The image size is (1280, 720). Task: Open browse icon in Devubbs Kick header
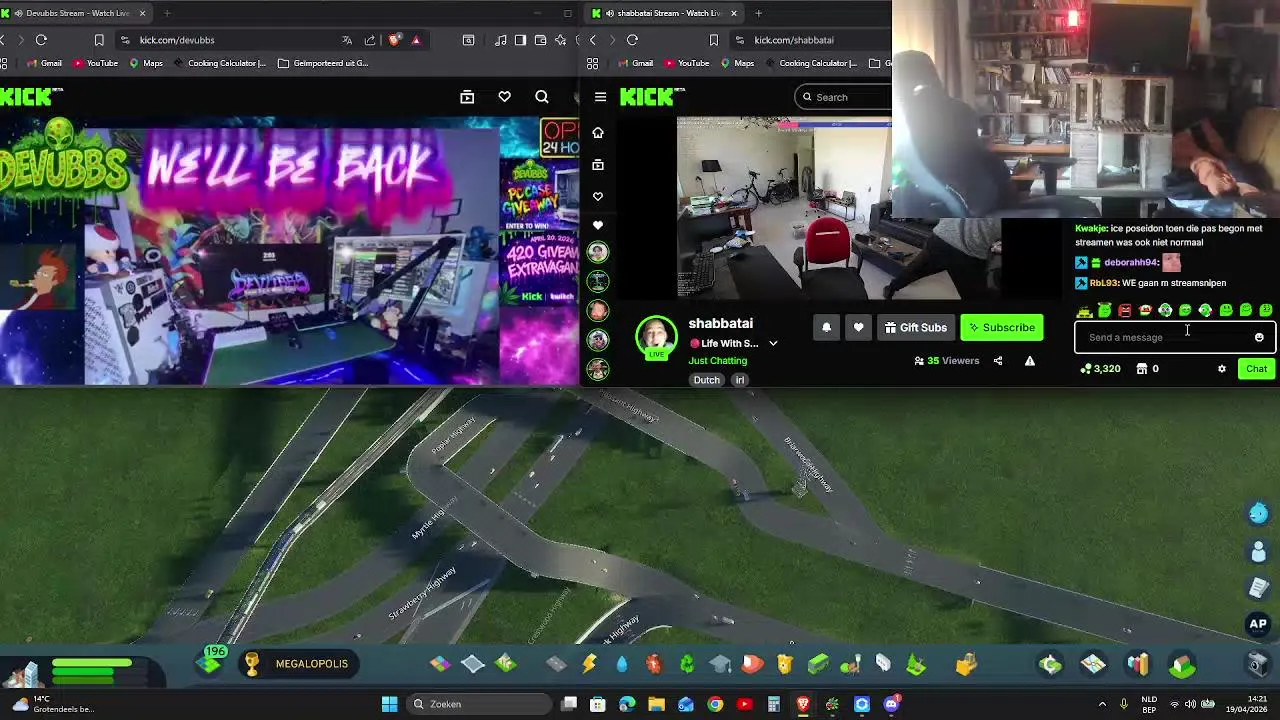[467, 97]
